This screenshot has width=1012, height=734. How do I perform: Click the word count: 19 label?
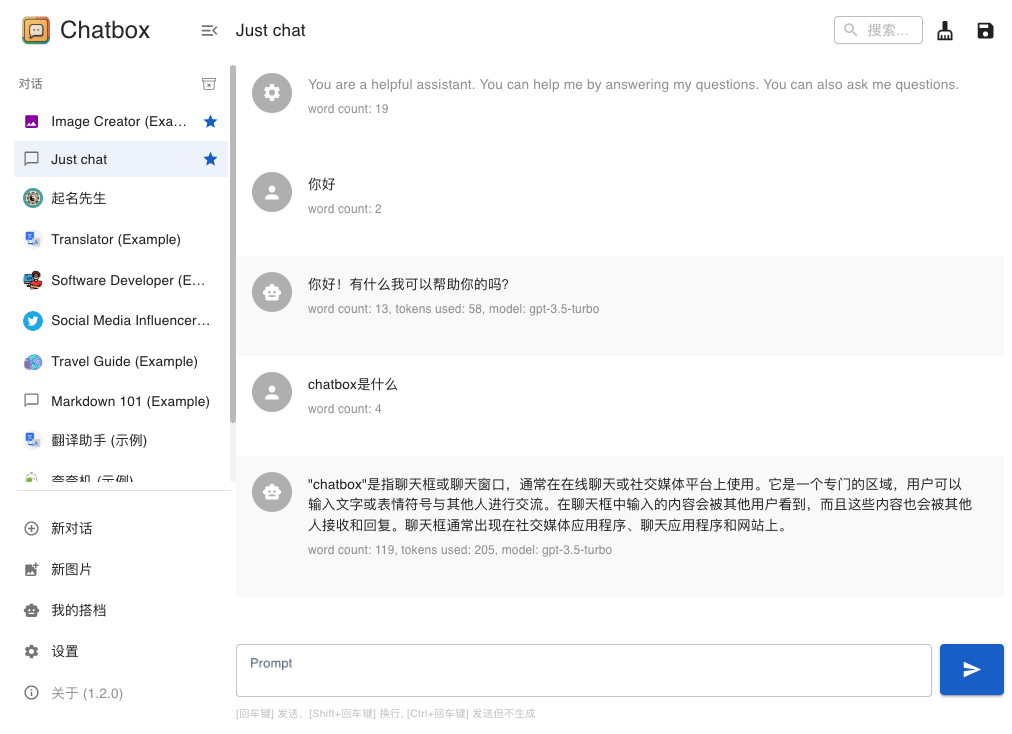pyautogui.click(x=348, y=109)
